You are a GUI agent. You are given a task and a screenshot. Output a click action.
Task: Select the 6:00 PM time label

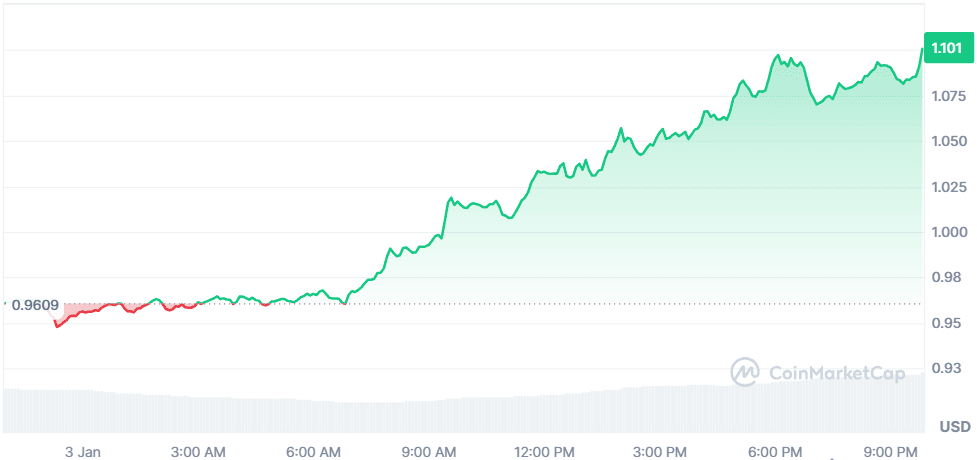[778, 451]
